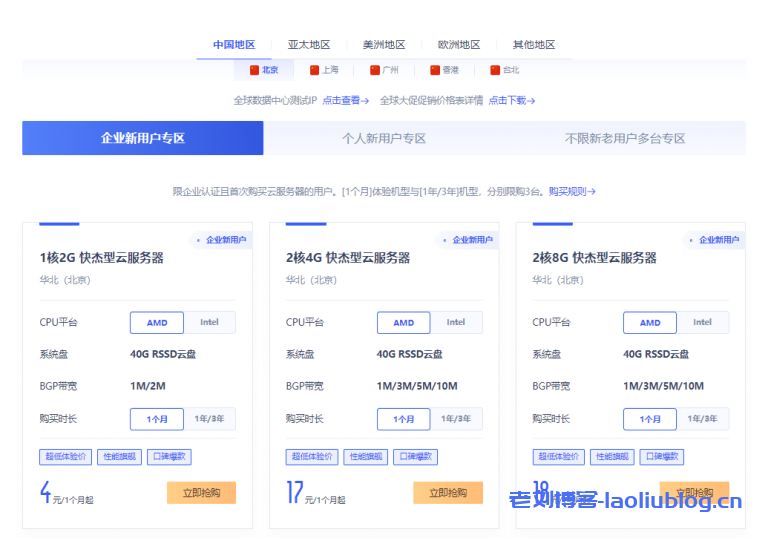Select AMD platform on 2核8G card
Screen dimensions: 768x538
coord(650,322)
